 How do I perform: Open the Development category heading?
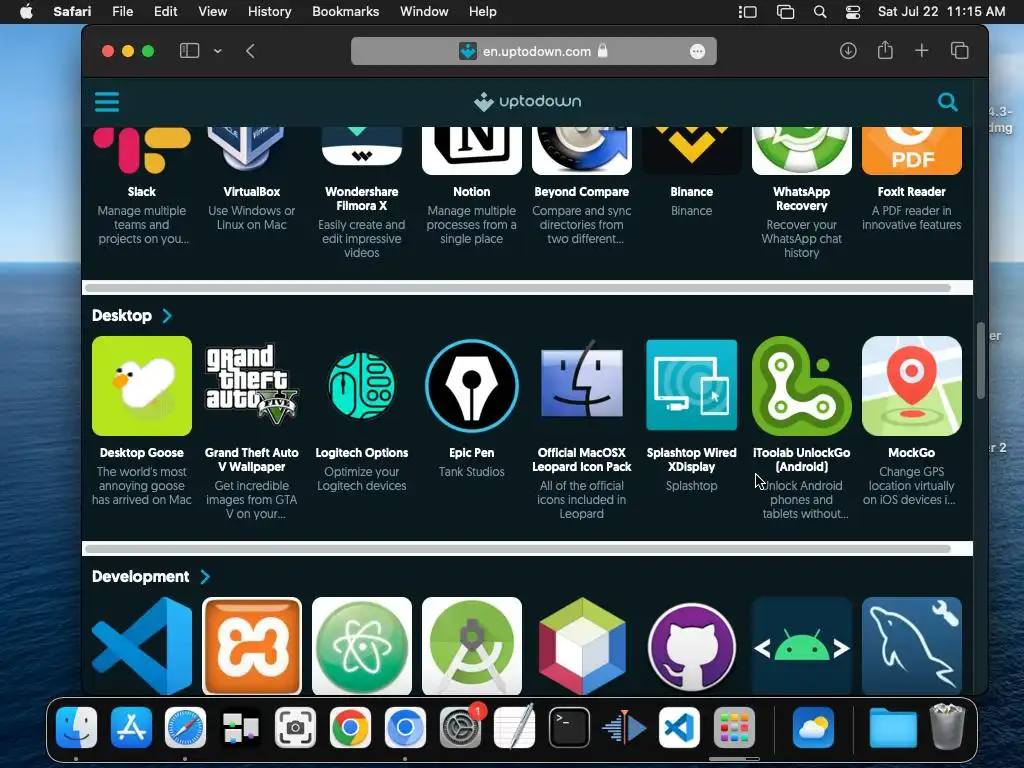140,577
